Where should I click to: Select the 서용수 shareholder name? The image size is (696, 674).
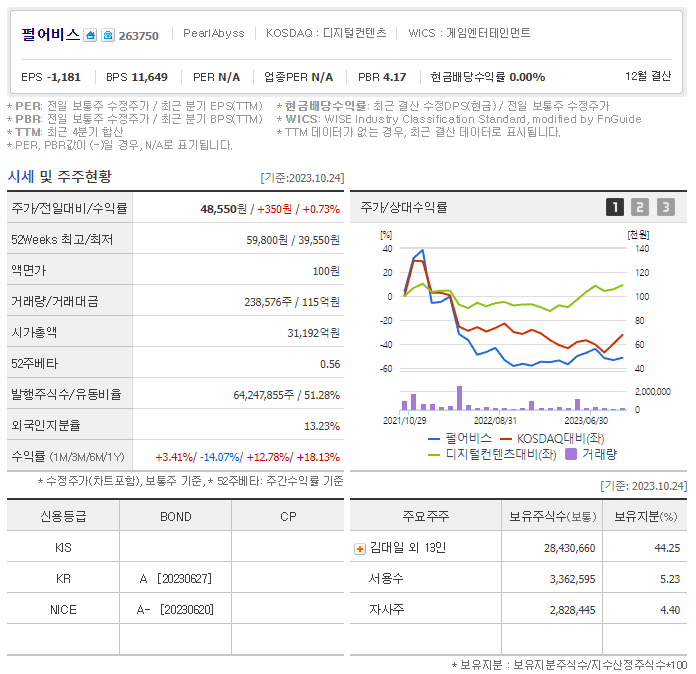386,579
